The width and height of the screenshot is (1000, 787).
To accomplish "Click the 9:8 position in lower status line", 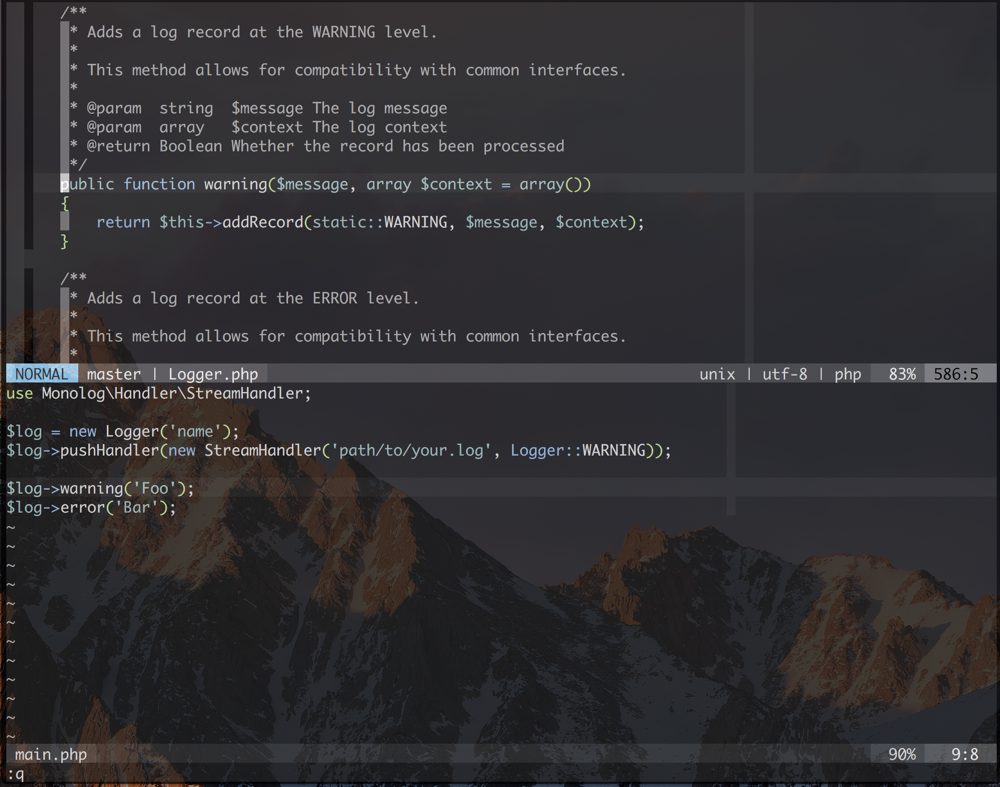I will 964,754.
